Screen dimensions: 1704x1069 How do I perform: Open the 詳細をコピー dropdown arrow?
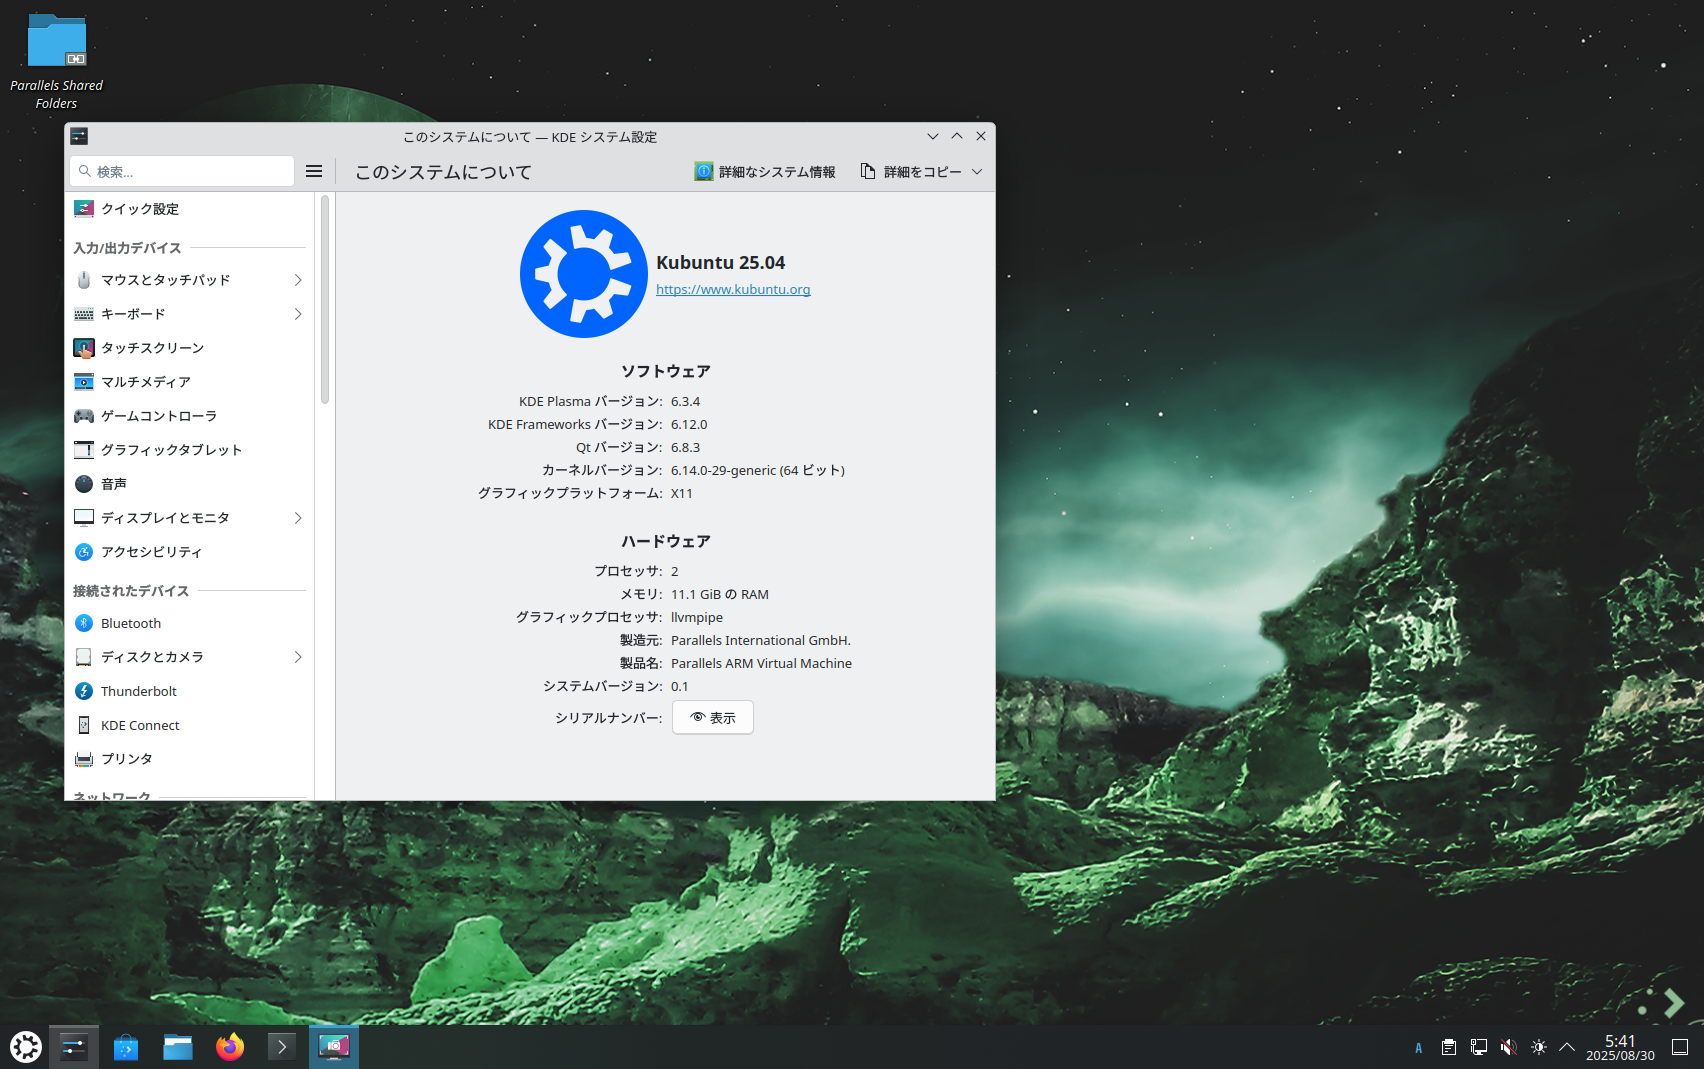click(977, 172)
